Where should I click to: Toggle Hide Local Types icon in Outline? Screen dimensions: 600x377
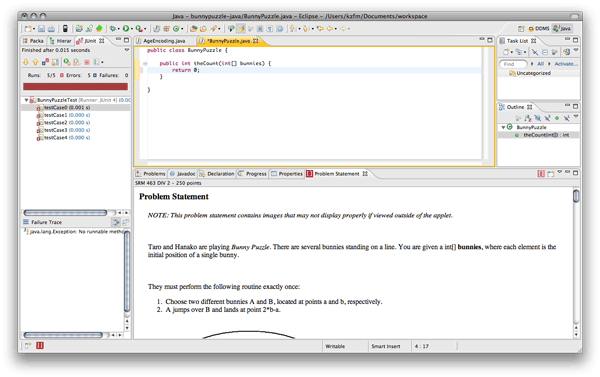pyautogui.click(x=566, y=118)
